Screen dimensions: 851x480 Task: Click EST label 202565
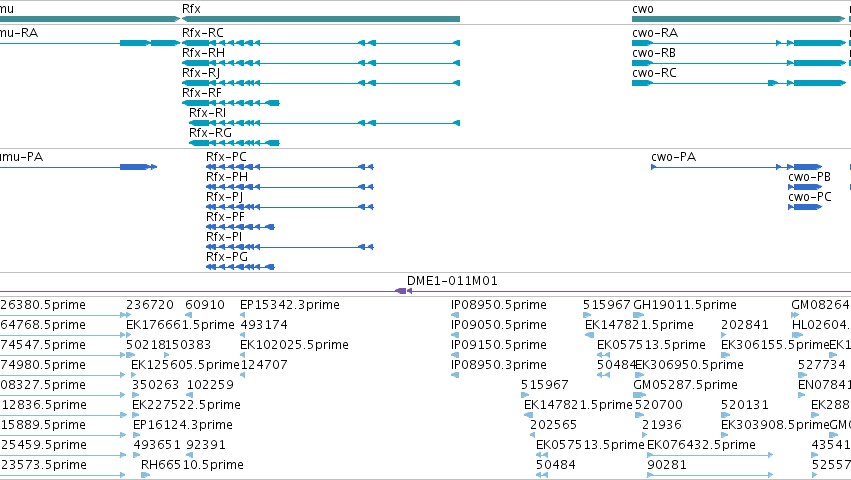click(x=554, y=425)
